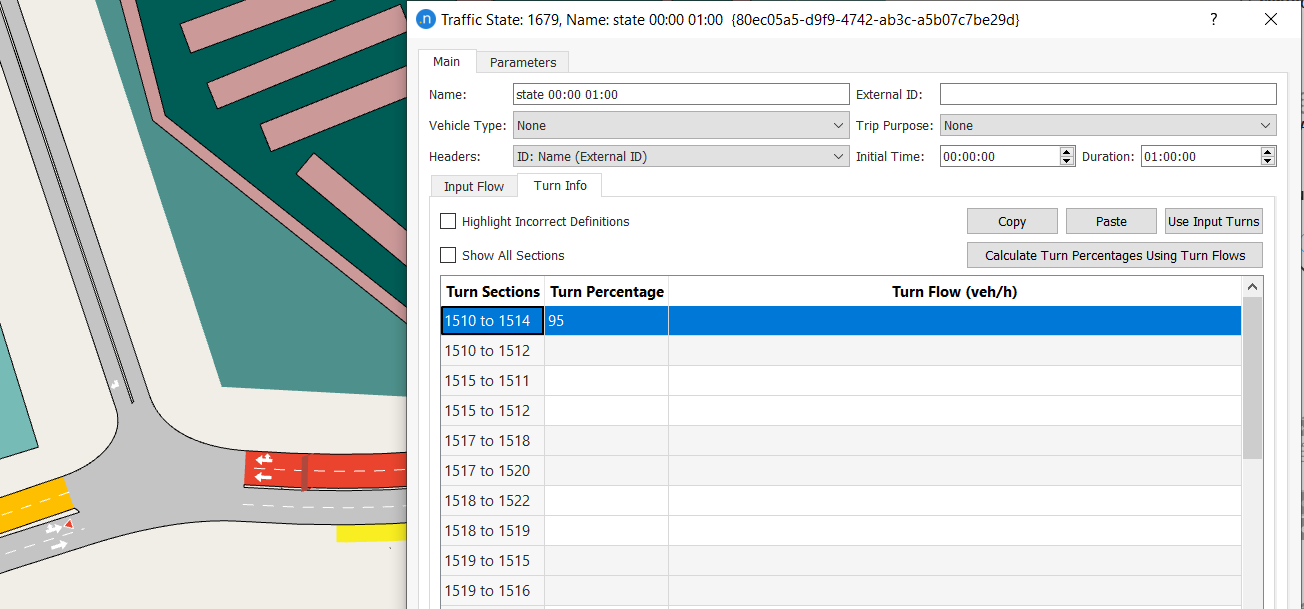This screenshot has height=609, width=1304.
Task: Open the Vehicle Type dropdown
Action: 680,126
